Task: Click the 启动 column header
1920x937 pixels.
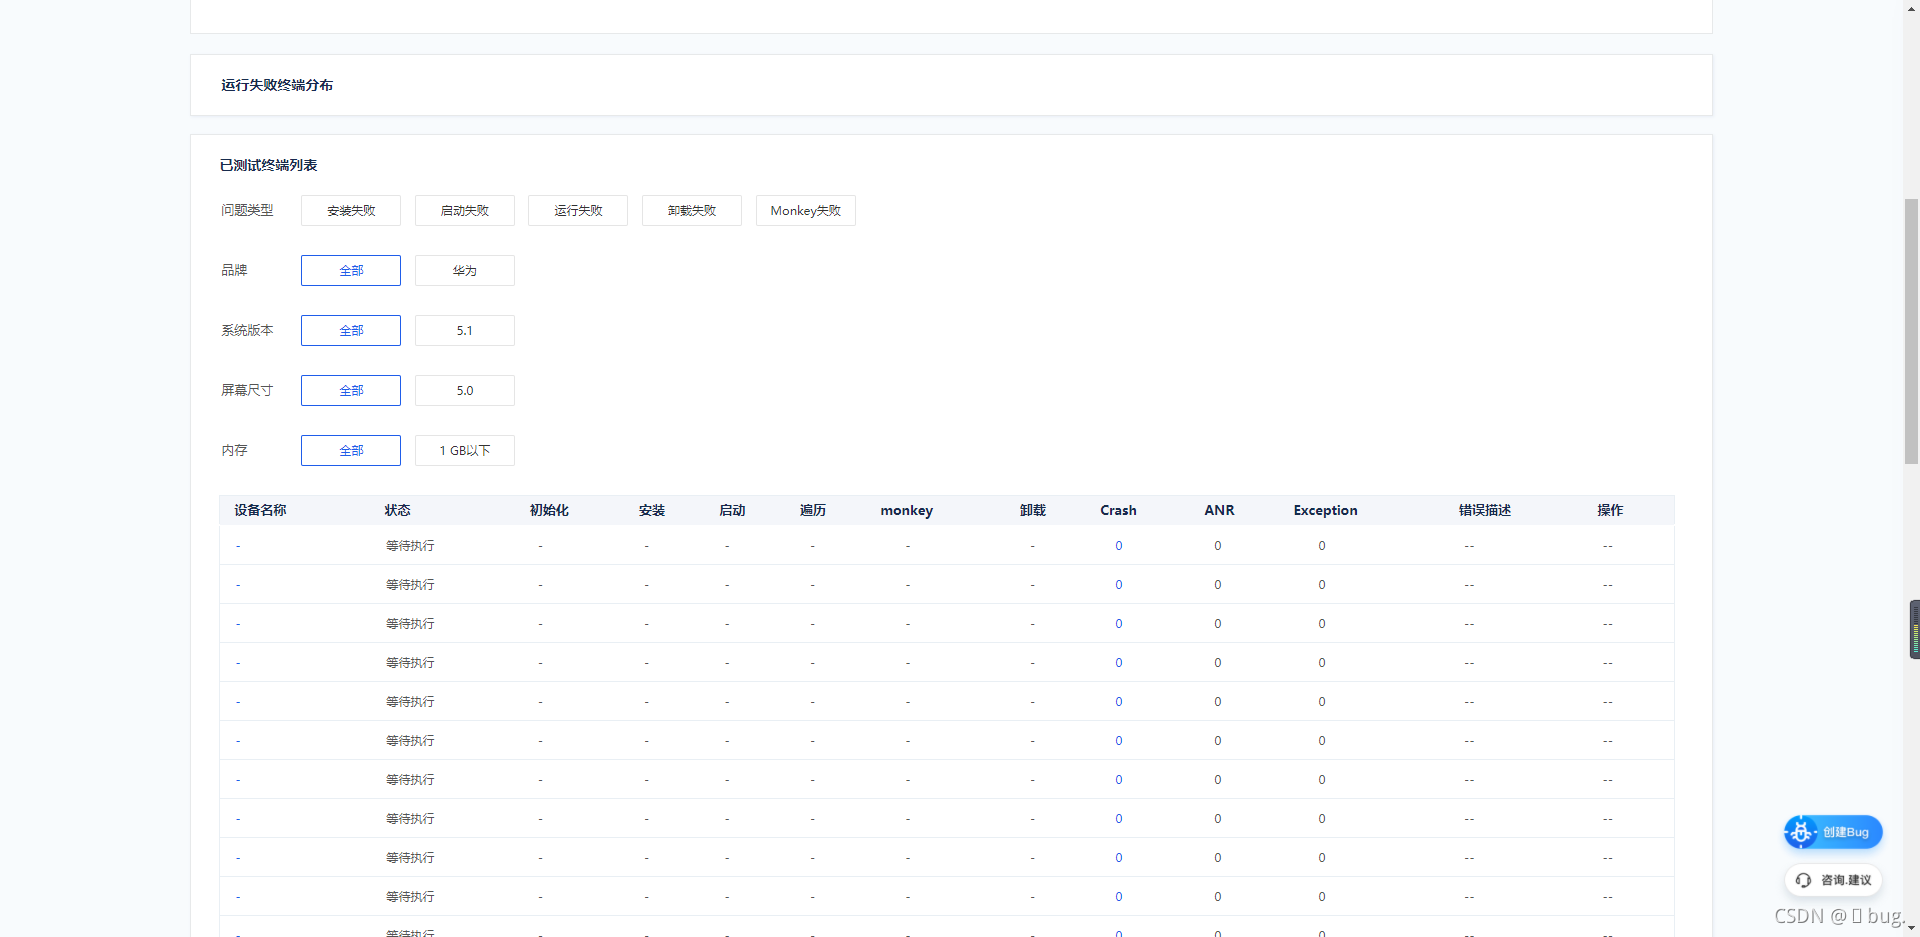Action: tap(732, 510)
